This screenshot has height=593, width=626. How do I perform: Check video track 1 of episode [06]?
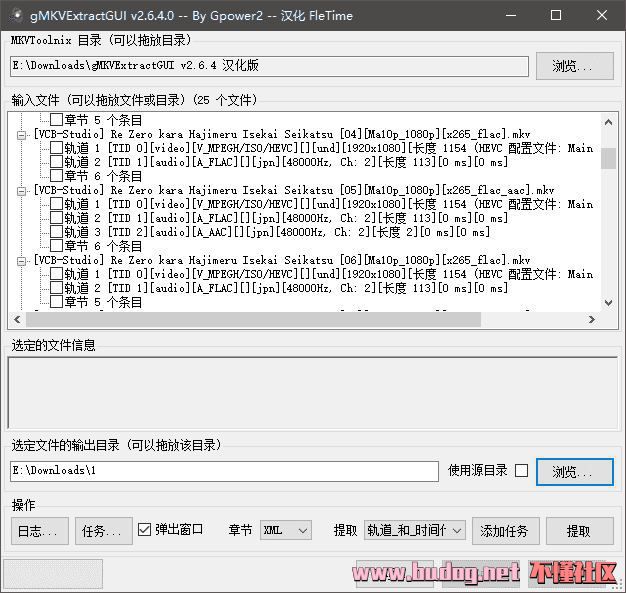pos(56,274)
